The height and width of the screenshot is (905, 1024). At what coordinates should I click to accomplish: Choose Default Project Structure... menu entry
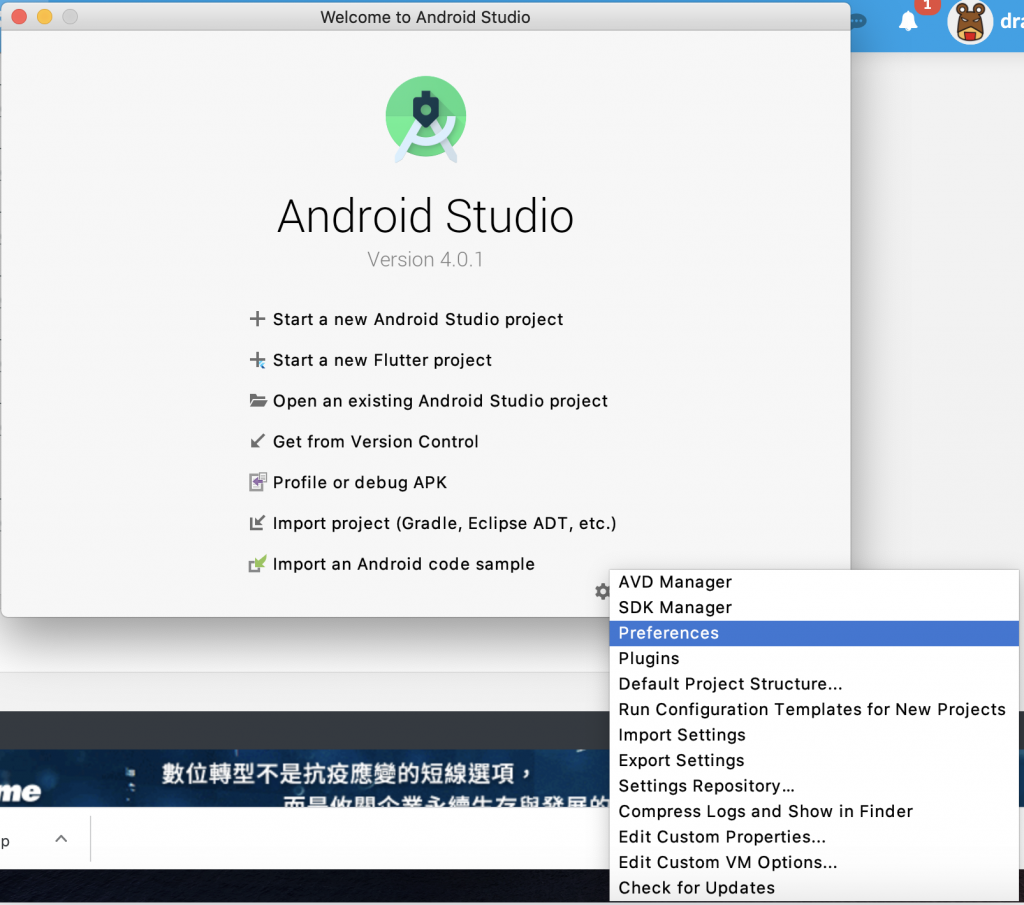point(814,684)
